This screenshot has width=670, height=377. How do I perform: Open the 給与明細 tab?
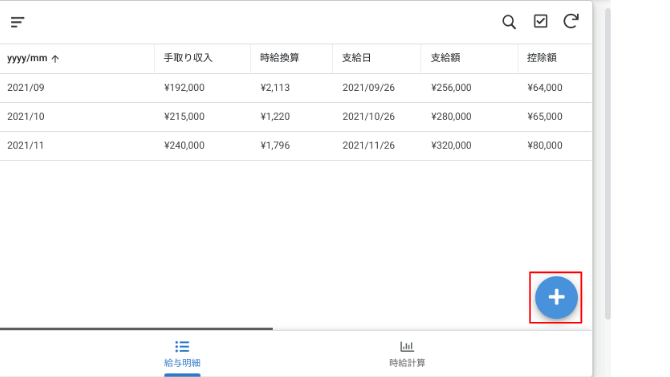[x=182, y=354]
